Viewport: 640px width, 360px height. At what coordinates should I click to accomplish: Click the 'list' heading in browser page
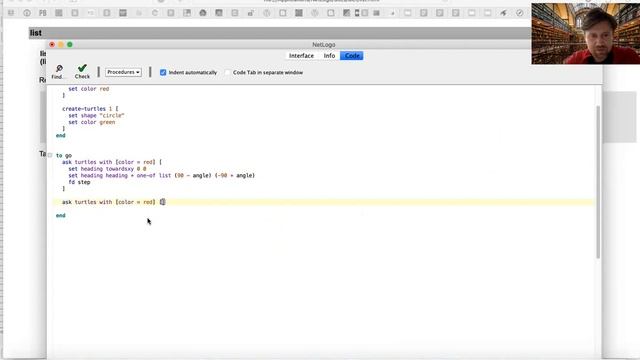tap(36, 33)
